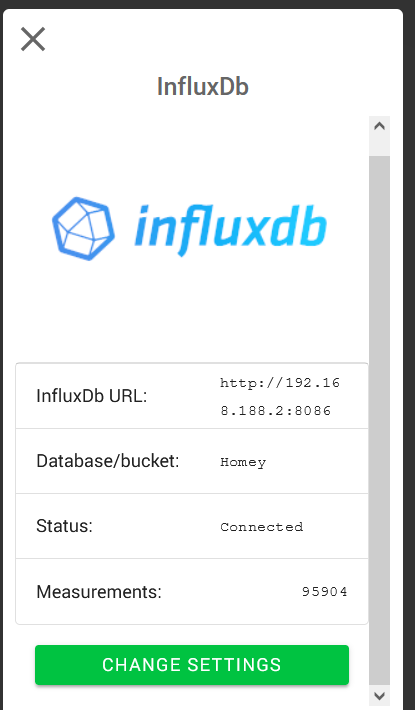
Task: Click the http://192.168.188.2:8086 URL value
Action: pos(280,397)
